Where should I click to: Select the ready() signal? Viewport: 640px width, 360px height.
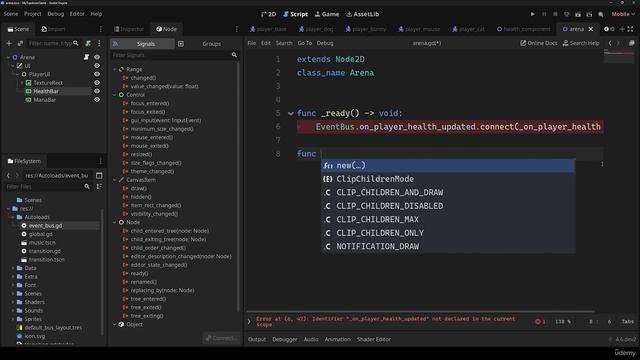pos(139,273)
